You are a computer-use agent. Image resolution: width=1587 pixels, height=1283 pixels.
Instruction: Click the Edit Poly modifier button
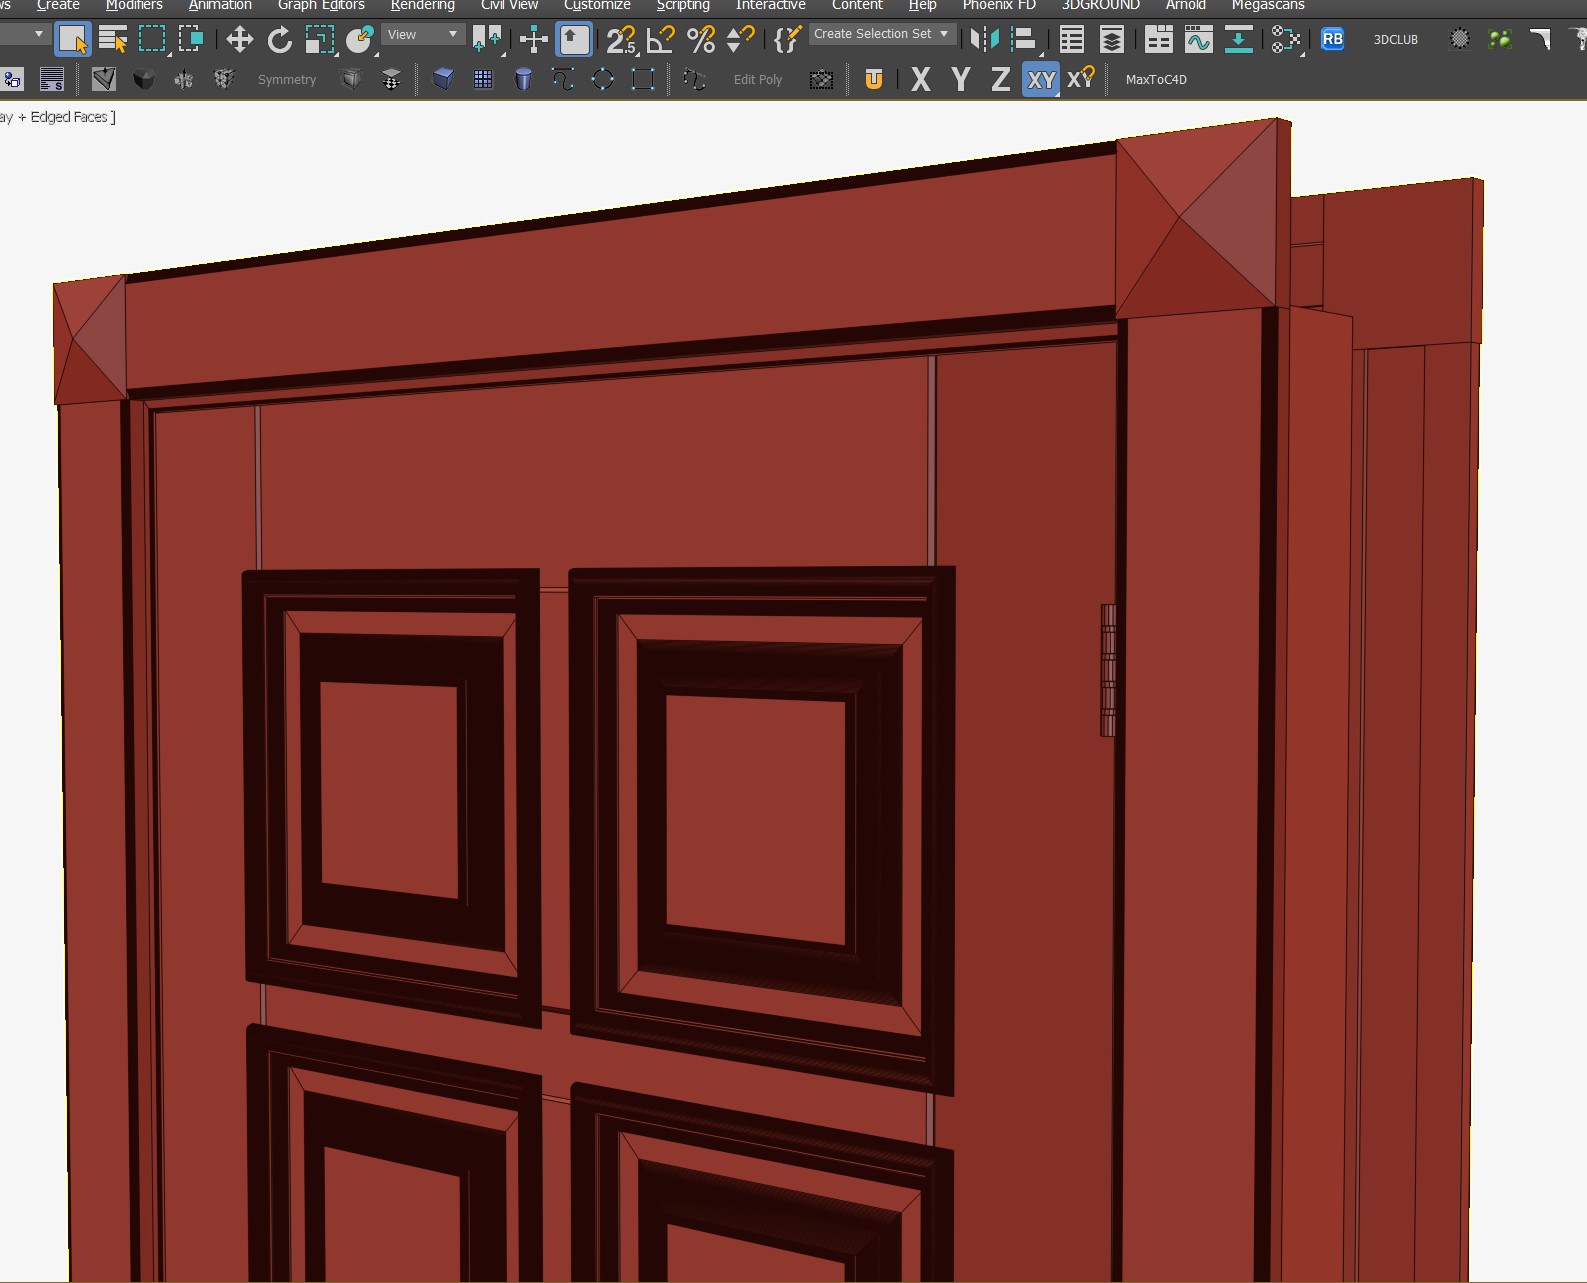(758, 80)
